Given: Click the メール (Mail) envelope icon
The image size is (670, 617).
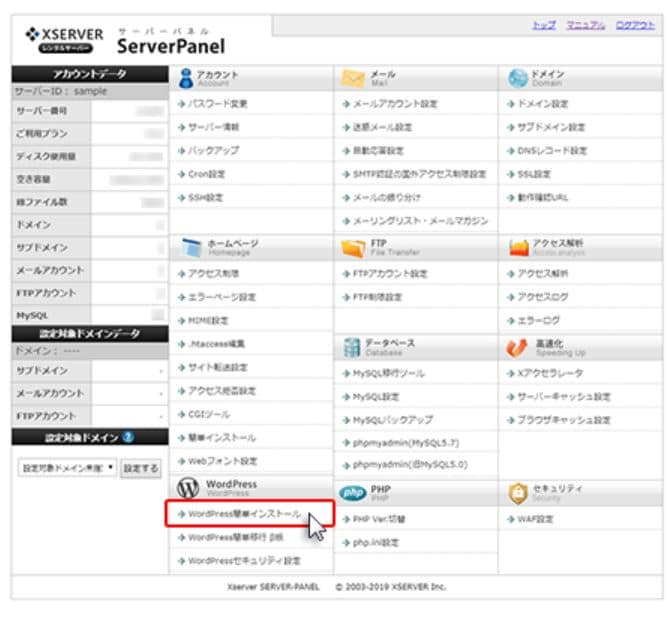Looking at the screenshot, I should 352,78.
